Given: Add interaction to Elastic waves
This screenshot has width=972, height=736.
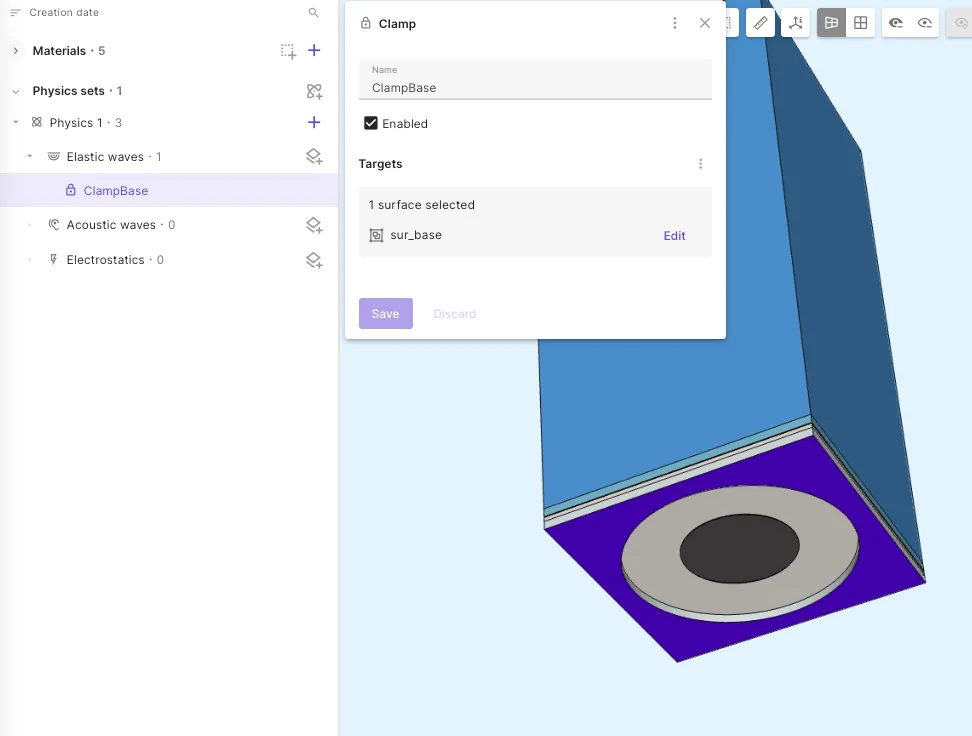Looking at the screenshot, I should point(314,156).
